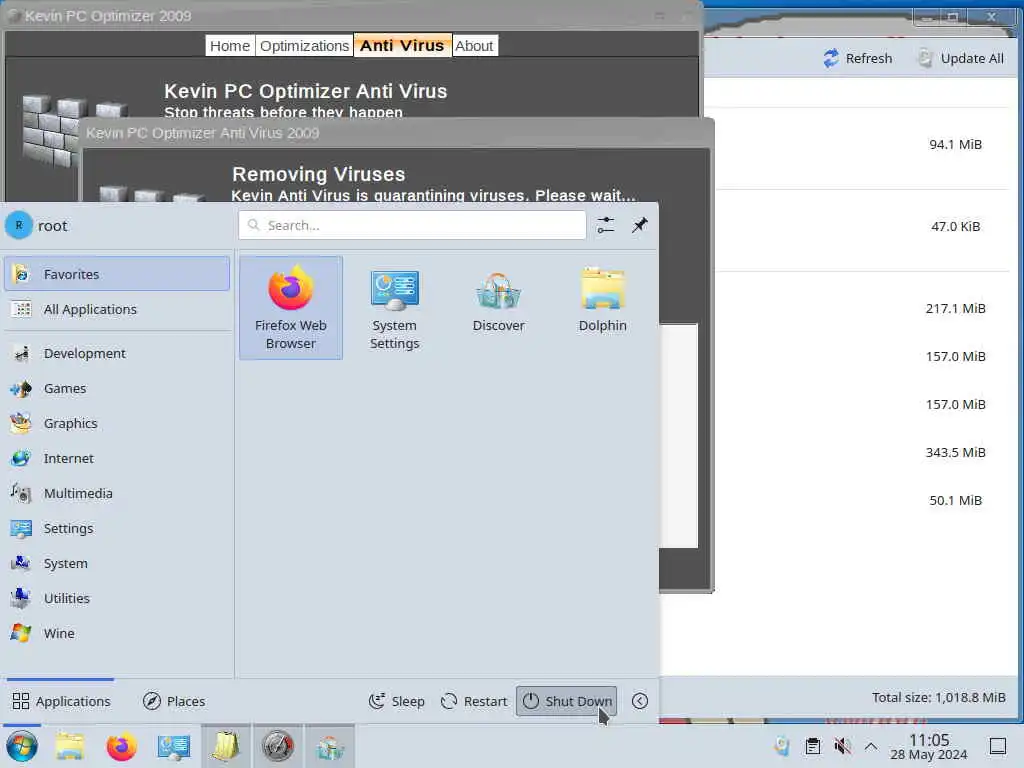The height and width of the screenshot is (768, 1024).
Task: Click the 94.1 MiB update size
Action: coord(955,144)
